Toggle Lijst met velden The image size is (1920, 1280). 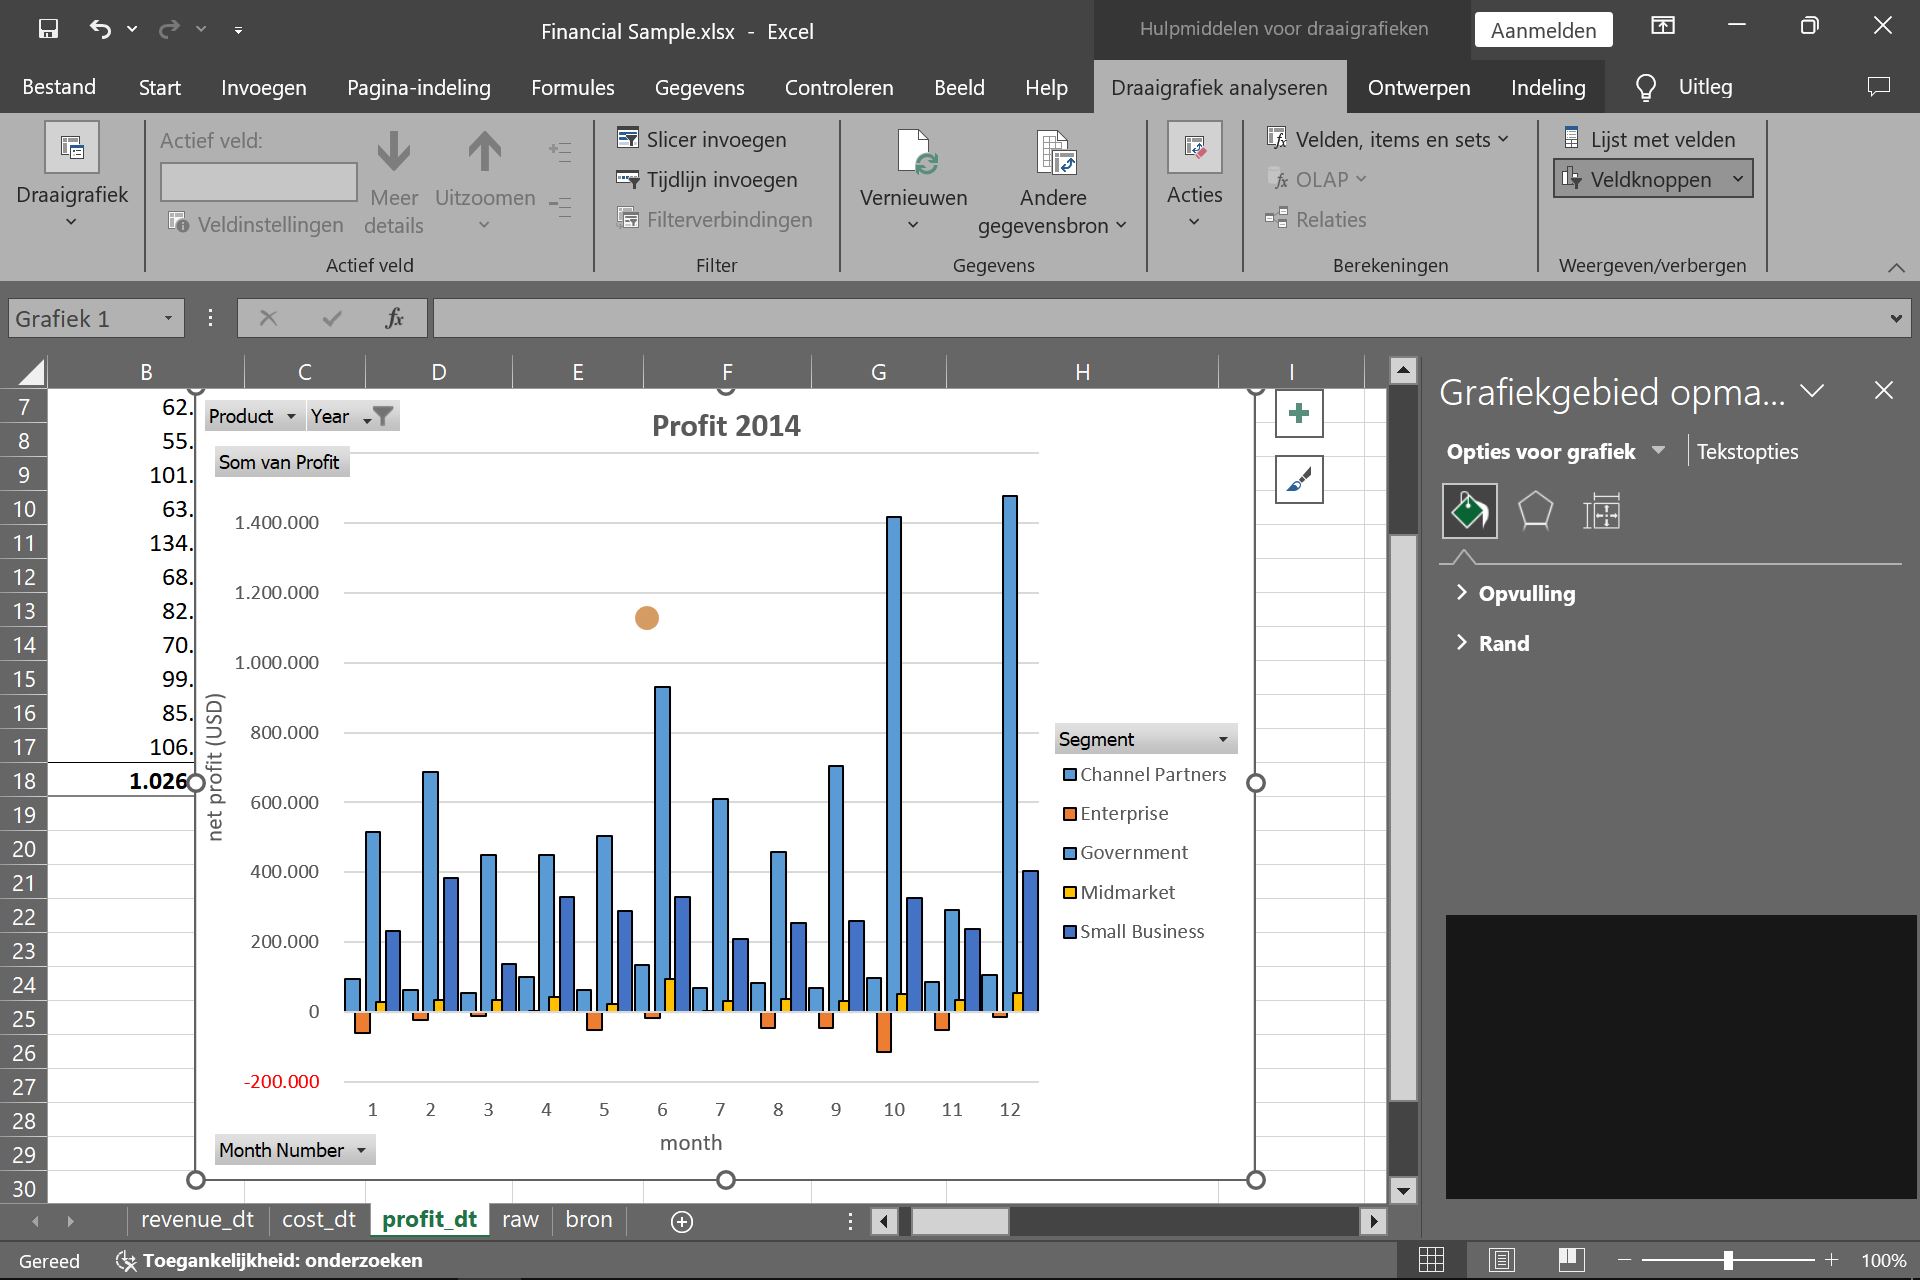(1650, 139)
